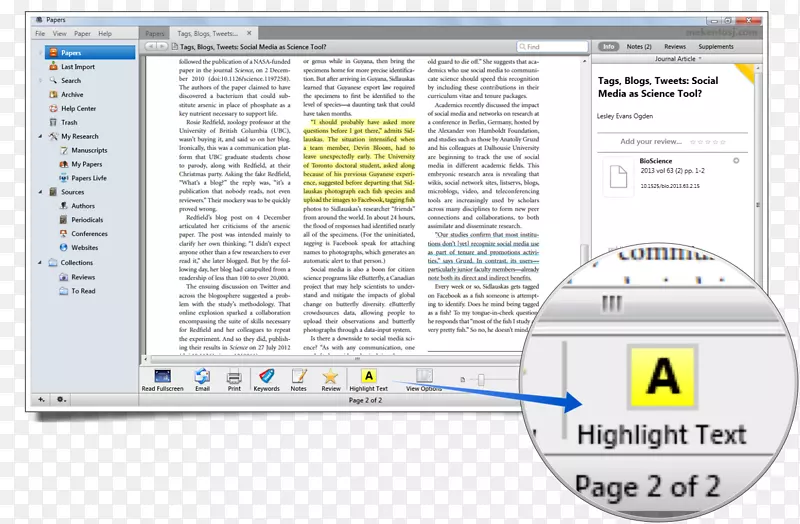Browse by Authors
Image resolution: width=800 pixels, height=524 pixels.
click(x=83, y=206)
